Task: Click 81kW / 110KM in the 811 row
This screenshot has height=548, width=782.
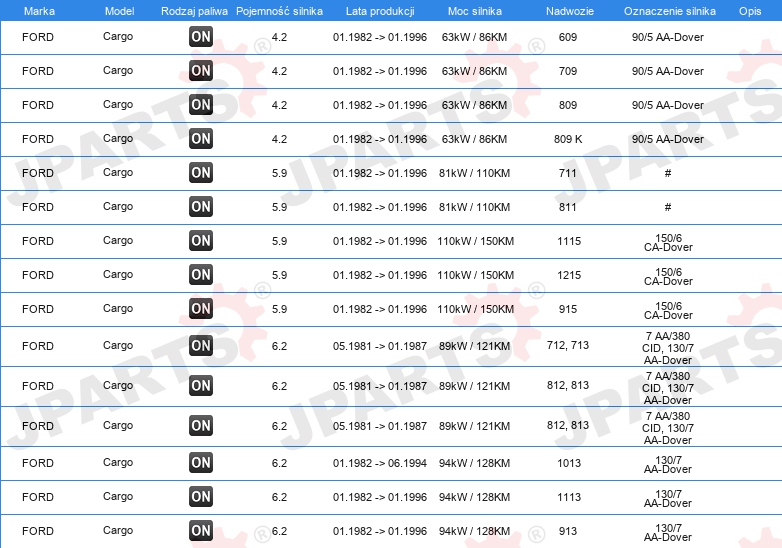Action: coord(474,207)
